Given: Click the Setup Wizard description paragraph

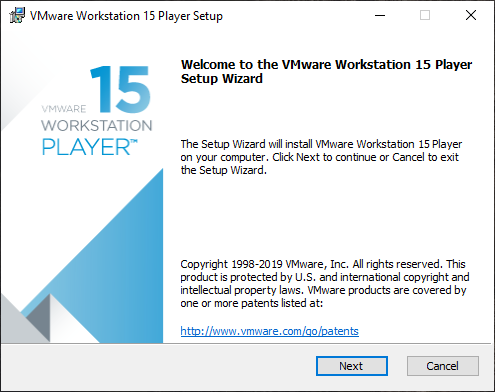Looking at the screenshot, I should (x=321, y=157).
